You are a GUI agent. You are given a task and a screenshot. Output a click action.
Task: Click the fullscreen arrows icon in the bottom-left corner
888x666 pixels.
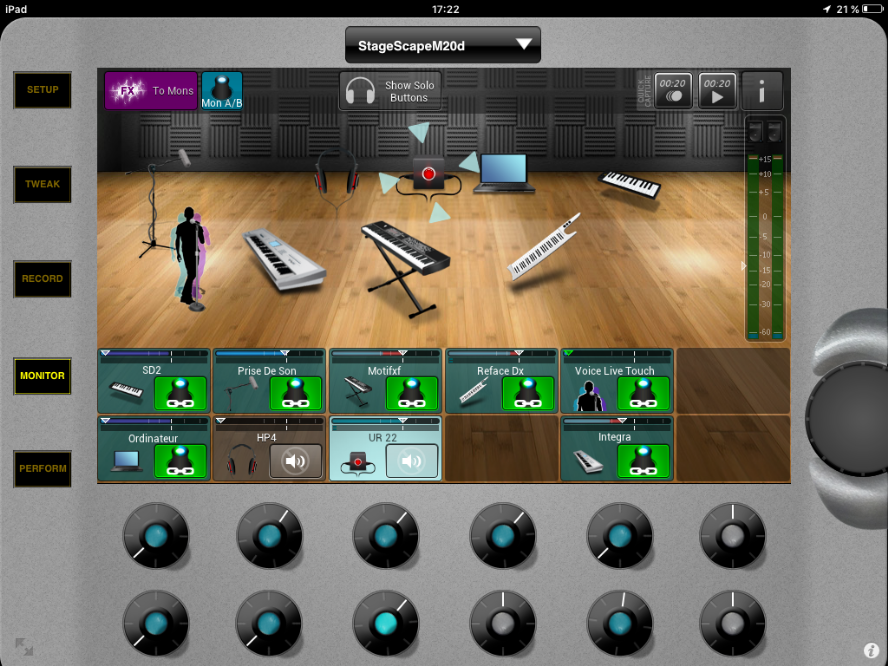[24, 647]
